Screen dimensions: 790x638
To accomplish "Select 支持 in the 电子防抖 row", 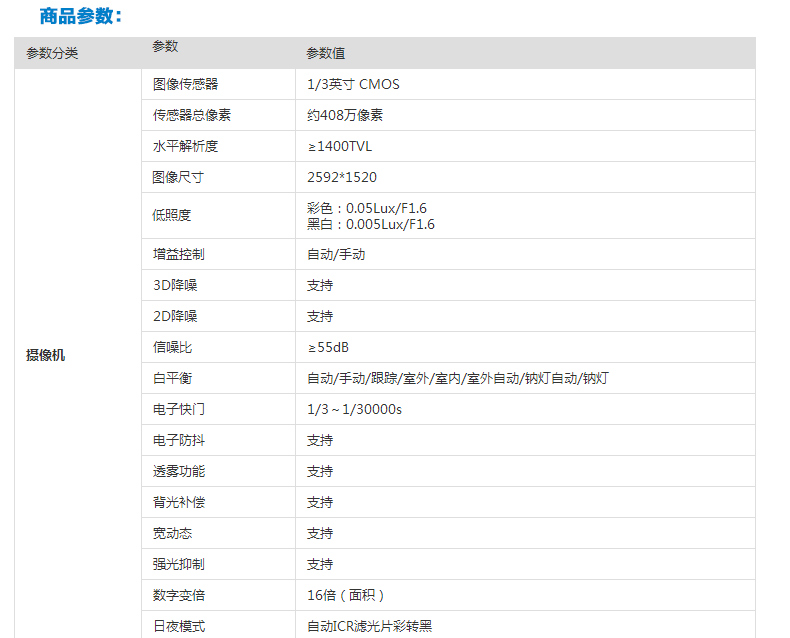I will pos(320,440).
